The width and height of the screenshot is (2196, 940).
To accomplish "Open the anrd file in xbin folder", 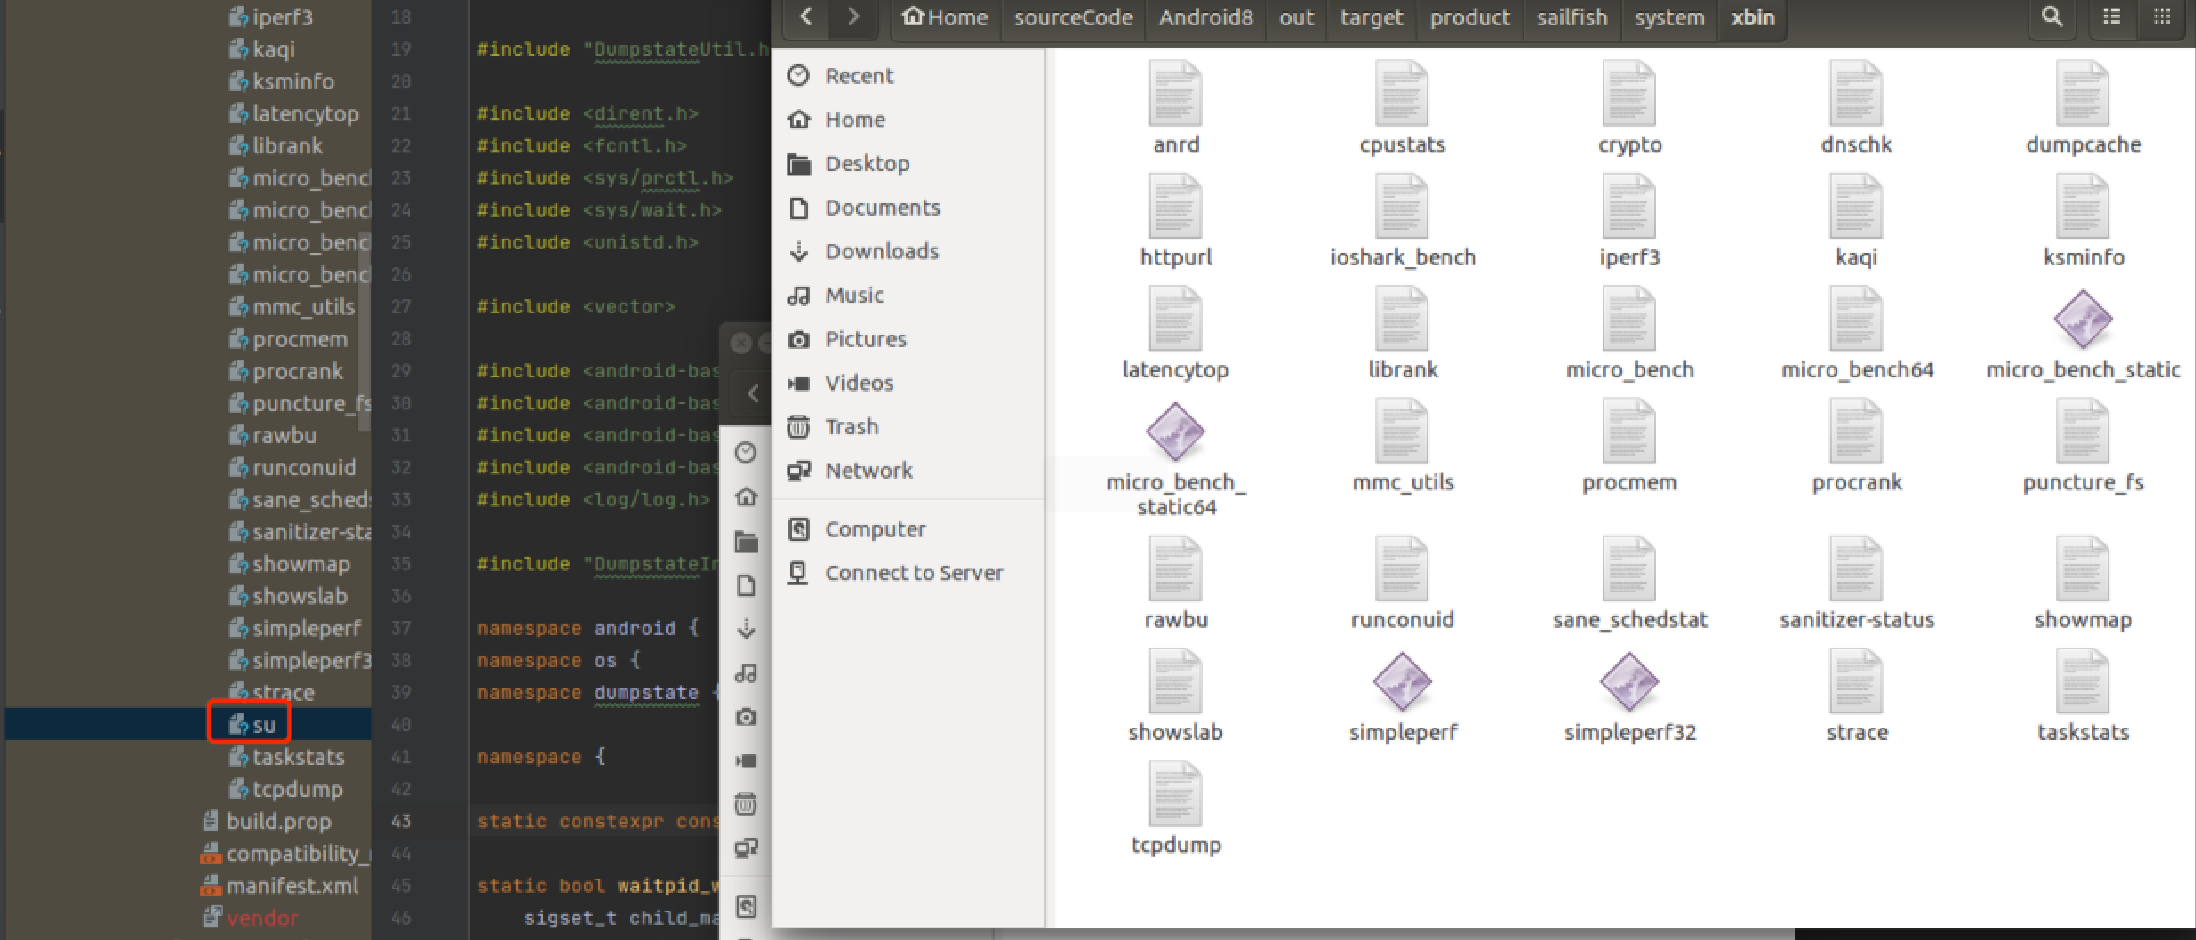I will 1175,107.
